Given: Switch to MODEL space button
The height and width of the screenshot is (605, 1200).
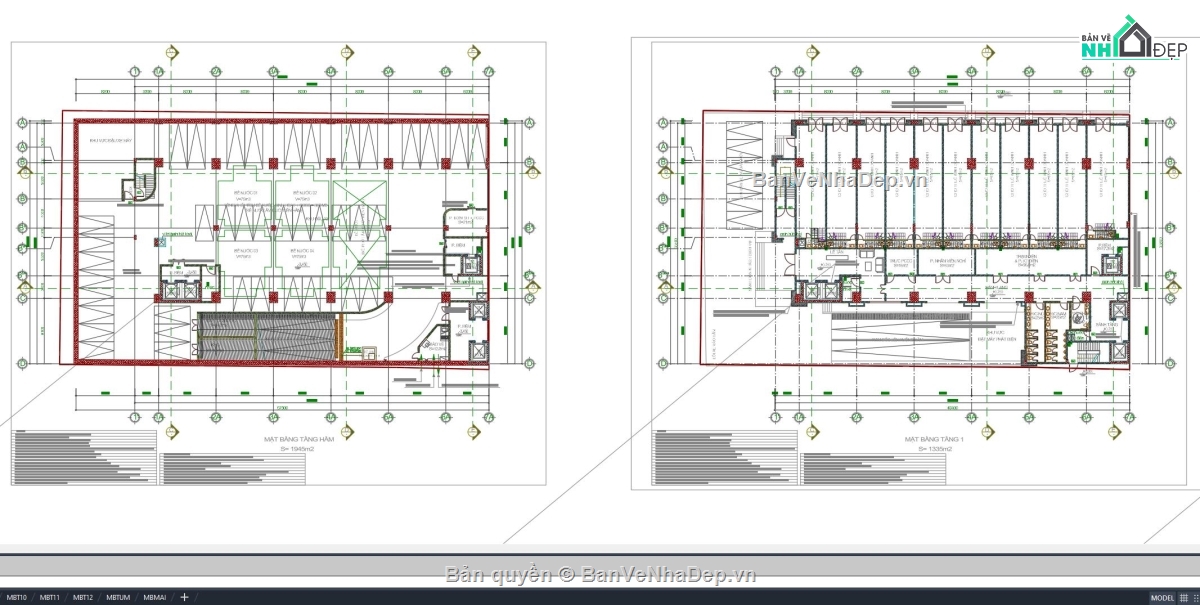Looking at the screenshot, I should [1163, 598].
